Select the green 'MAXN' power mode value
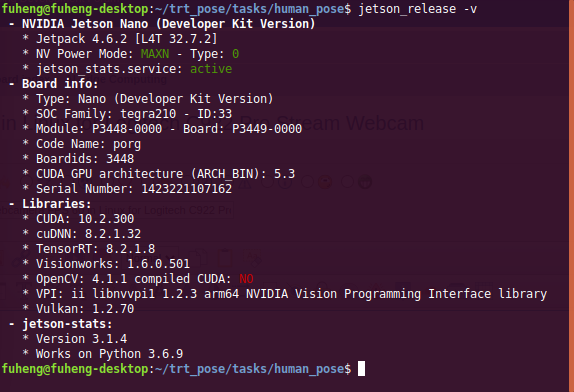This screenshot has width=574, height=392. point(155,54)
